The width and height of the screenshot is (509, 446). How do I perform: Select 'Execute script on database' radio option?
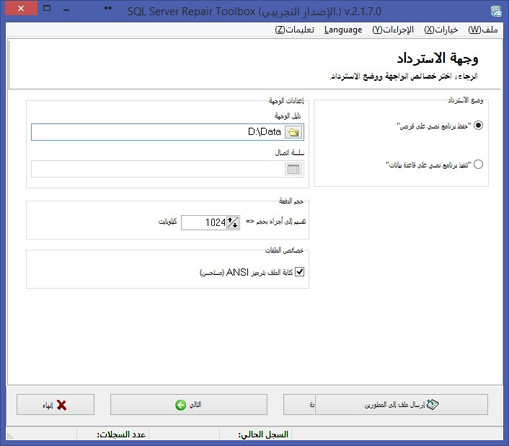click(x=478, y=164)
